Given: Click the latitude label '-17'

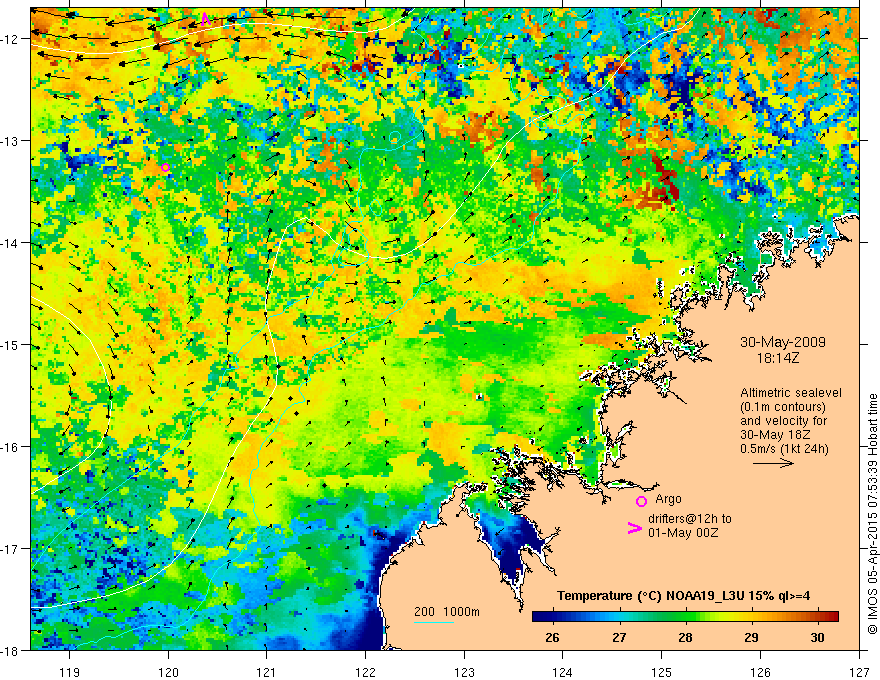Looking at the screenshot, I should tap(11, 549).
